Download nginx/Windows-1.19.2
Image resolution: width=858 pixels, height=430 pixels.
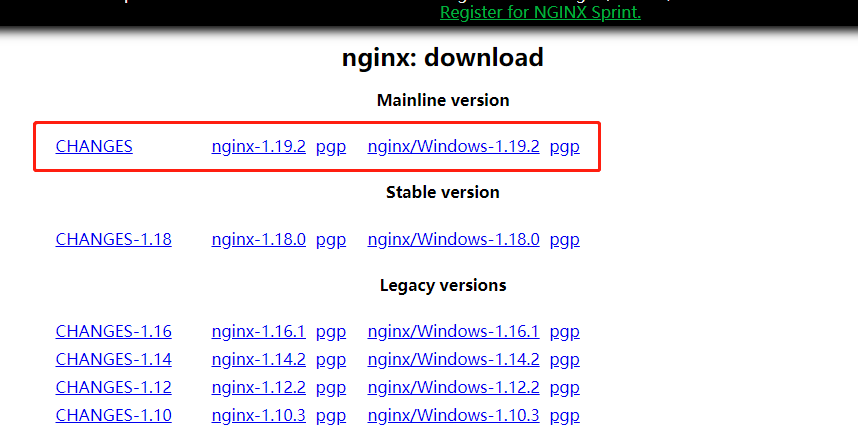pyautogui.click(x=453, y=146)
